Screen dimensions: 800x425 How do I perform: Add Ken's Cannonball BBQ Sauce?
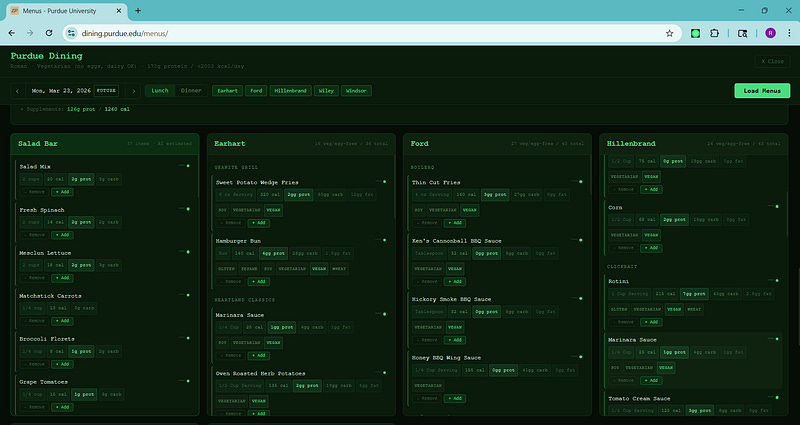pos(455,281)
